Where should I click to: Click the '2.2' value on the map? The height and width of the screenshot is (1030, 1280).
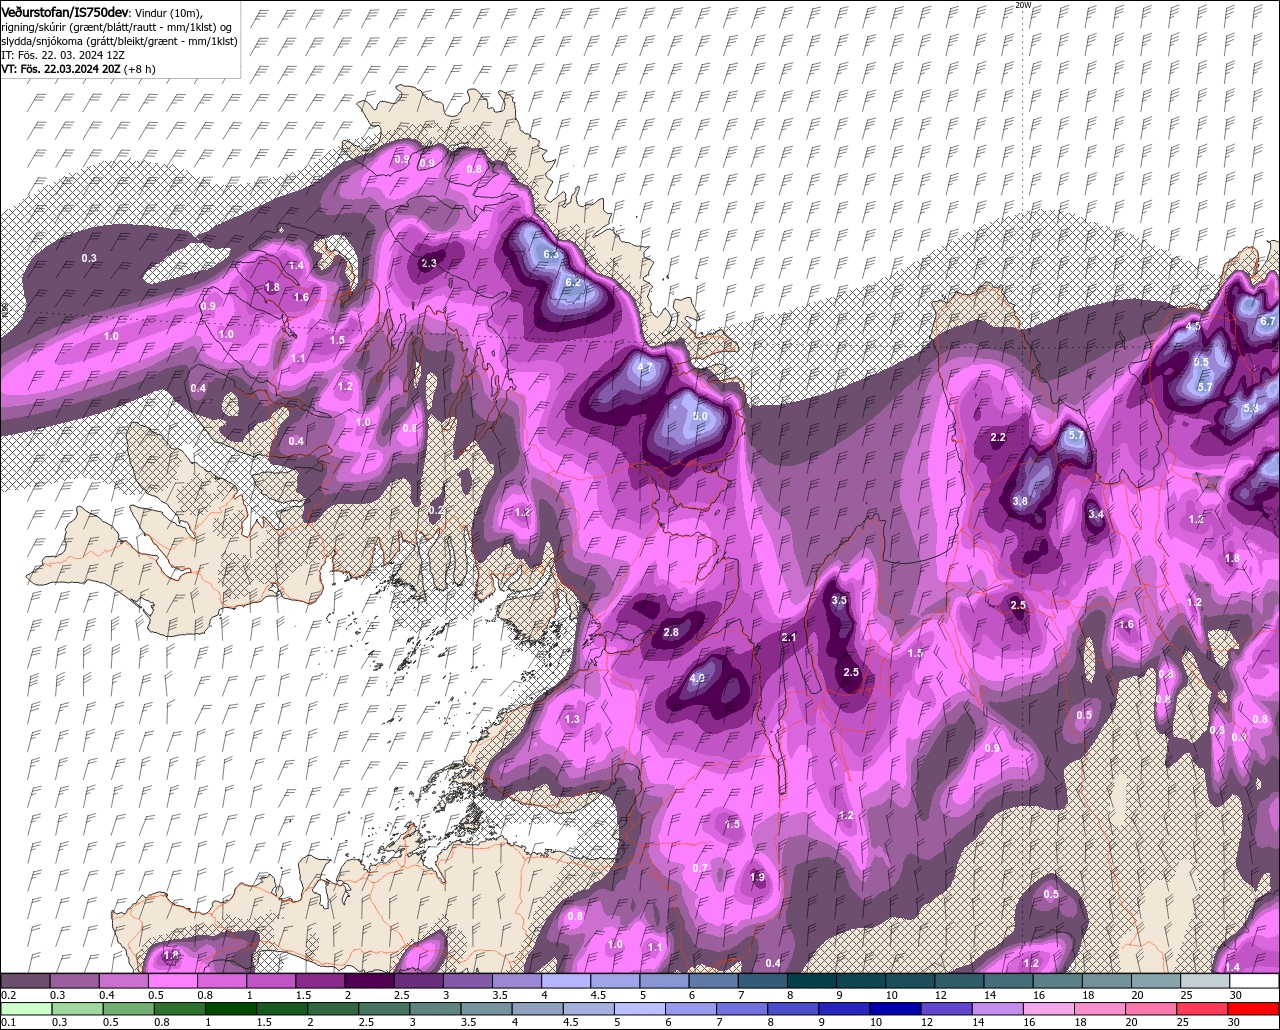[x=998, y=438]
